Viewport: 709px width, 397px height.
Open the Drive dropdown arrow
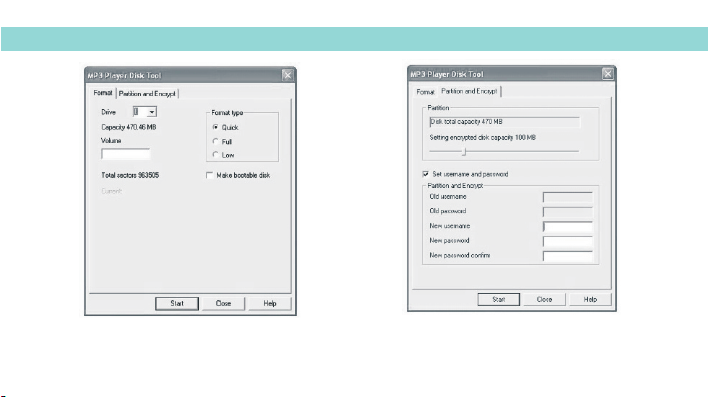pos(152,112)
